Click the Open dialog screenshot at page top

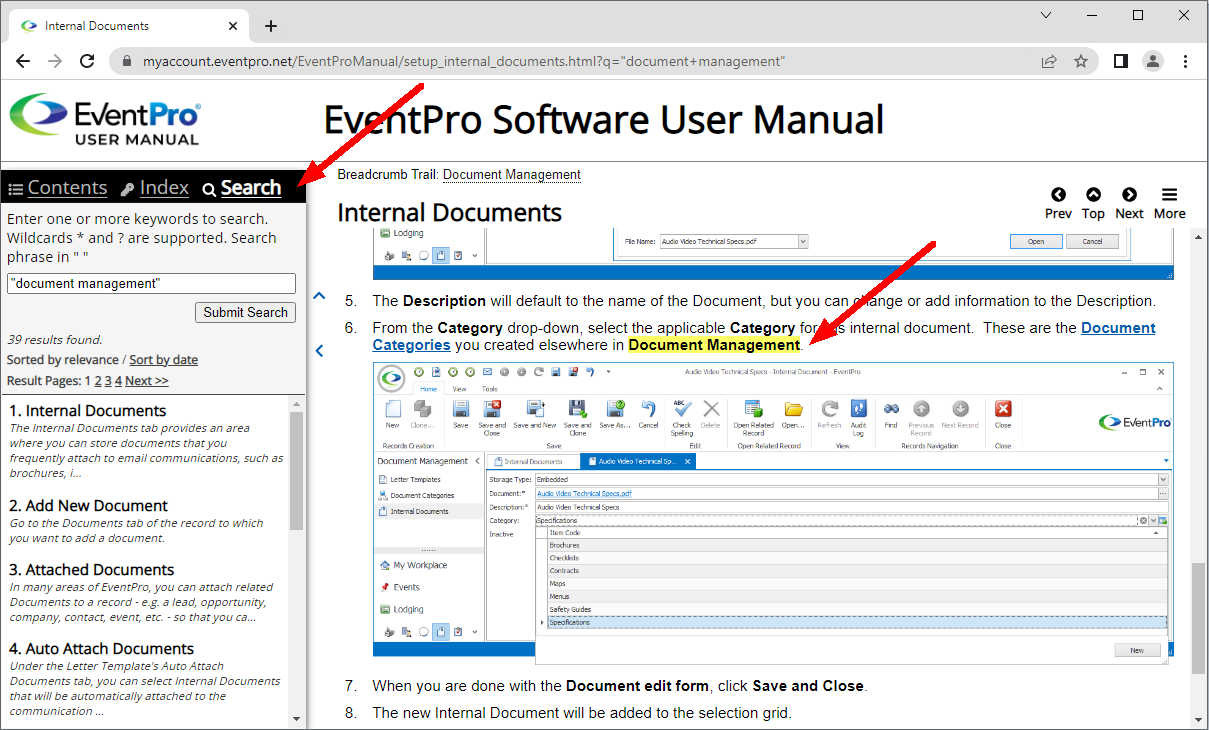773,254
